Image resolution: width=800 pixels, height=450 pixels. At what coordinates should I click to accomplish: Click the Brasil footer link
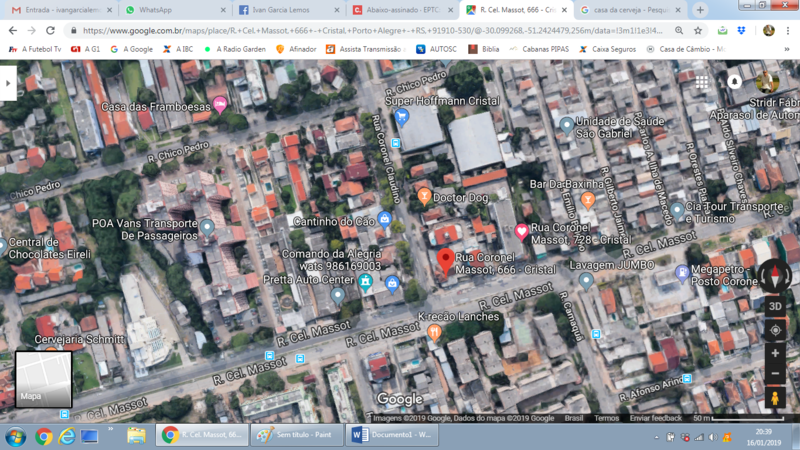coord(574,418)
